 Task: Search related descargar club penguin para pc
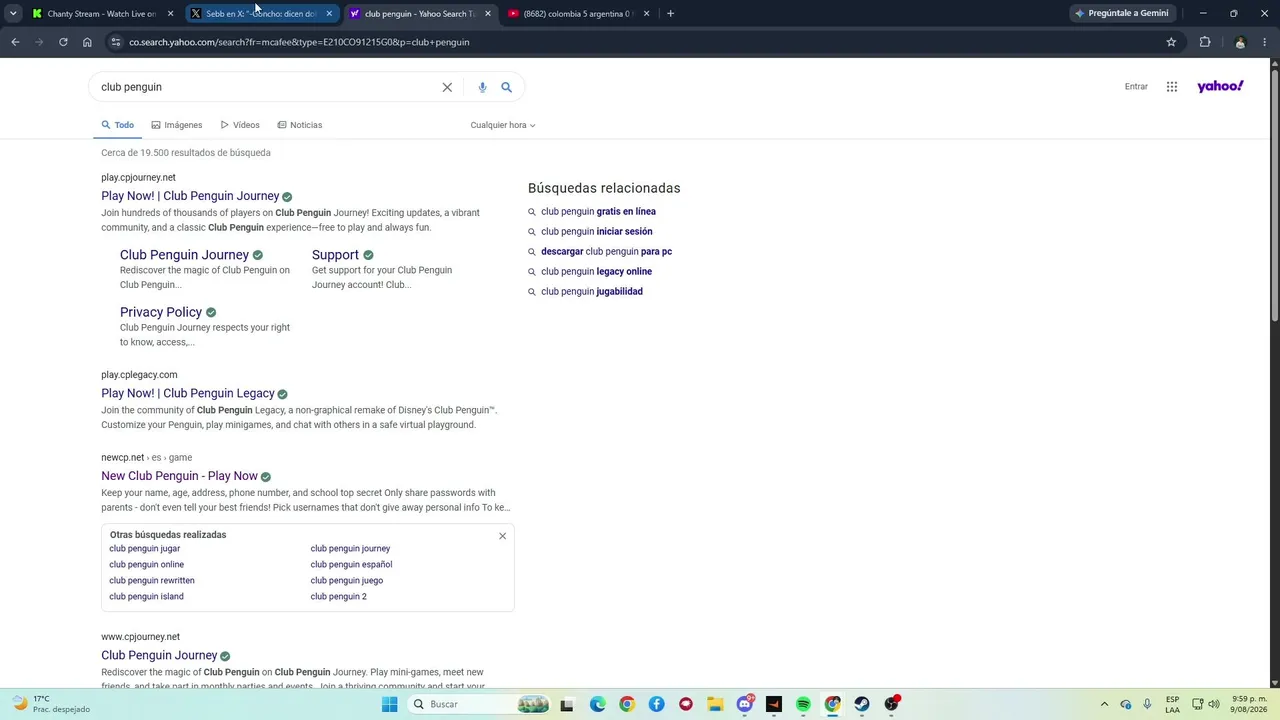(x=606, y=252)
